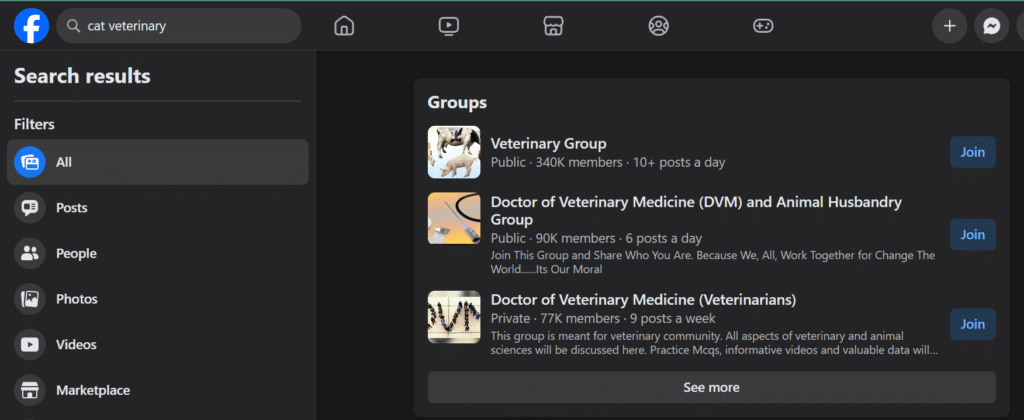Click the Facebook logo
This screenshot has height=420, width=1024.
(x=31, y=26)
